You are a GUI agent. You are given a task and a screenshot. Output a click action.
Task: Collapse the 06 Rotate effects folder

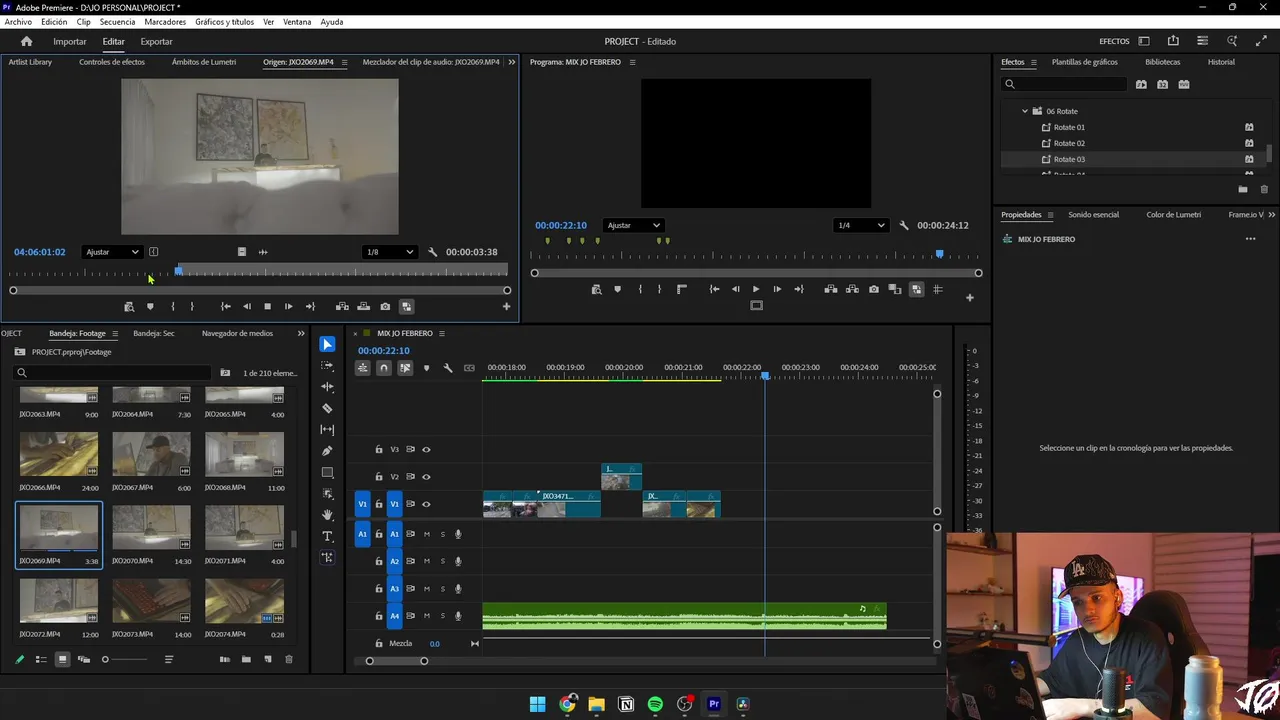1025,111
